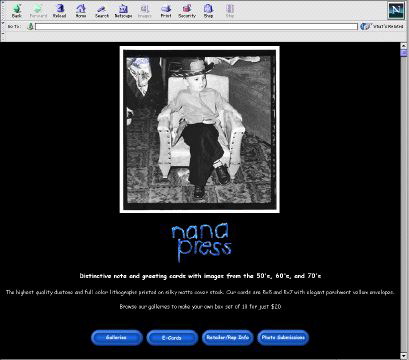Image resolution: width=409 pixels, height=360 pixels.
Task: Open the What's Related button
Action: pyautogui.click(x=382, y=26)
